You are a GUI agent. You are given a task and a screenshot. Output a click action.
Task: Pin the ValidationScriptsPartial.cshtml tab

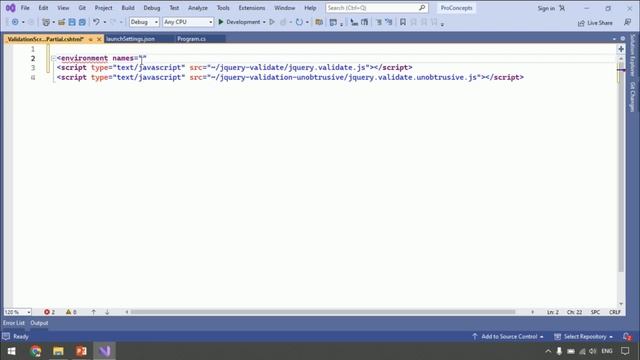pos(91,39)
